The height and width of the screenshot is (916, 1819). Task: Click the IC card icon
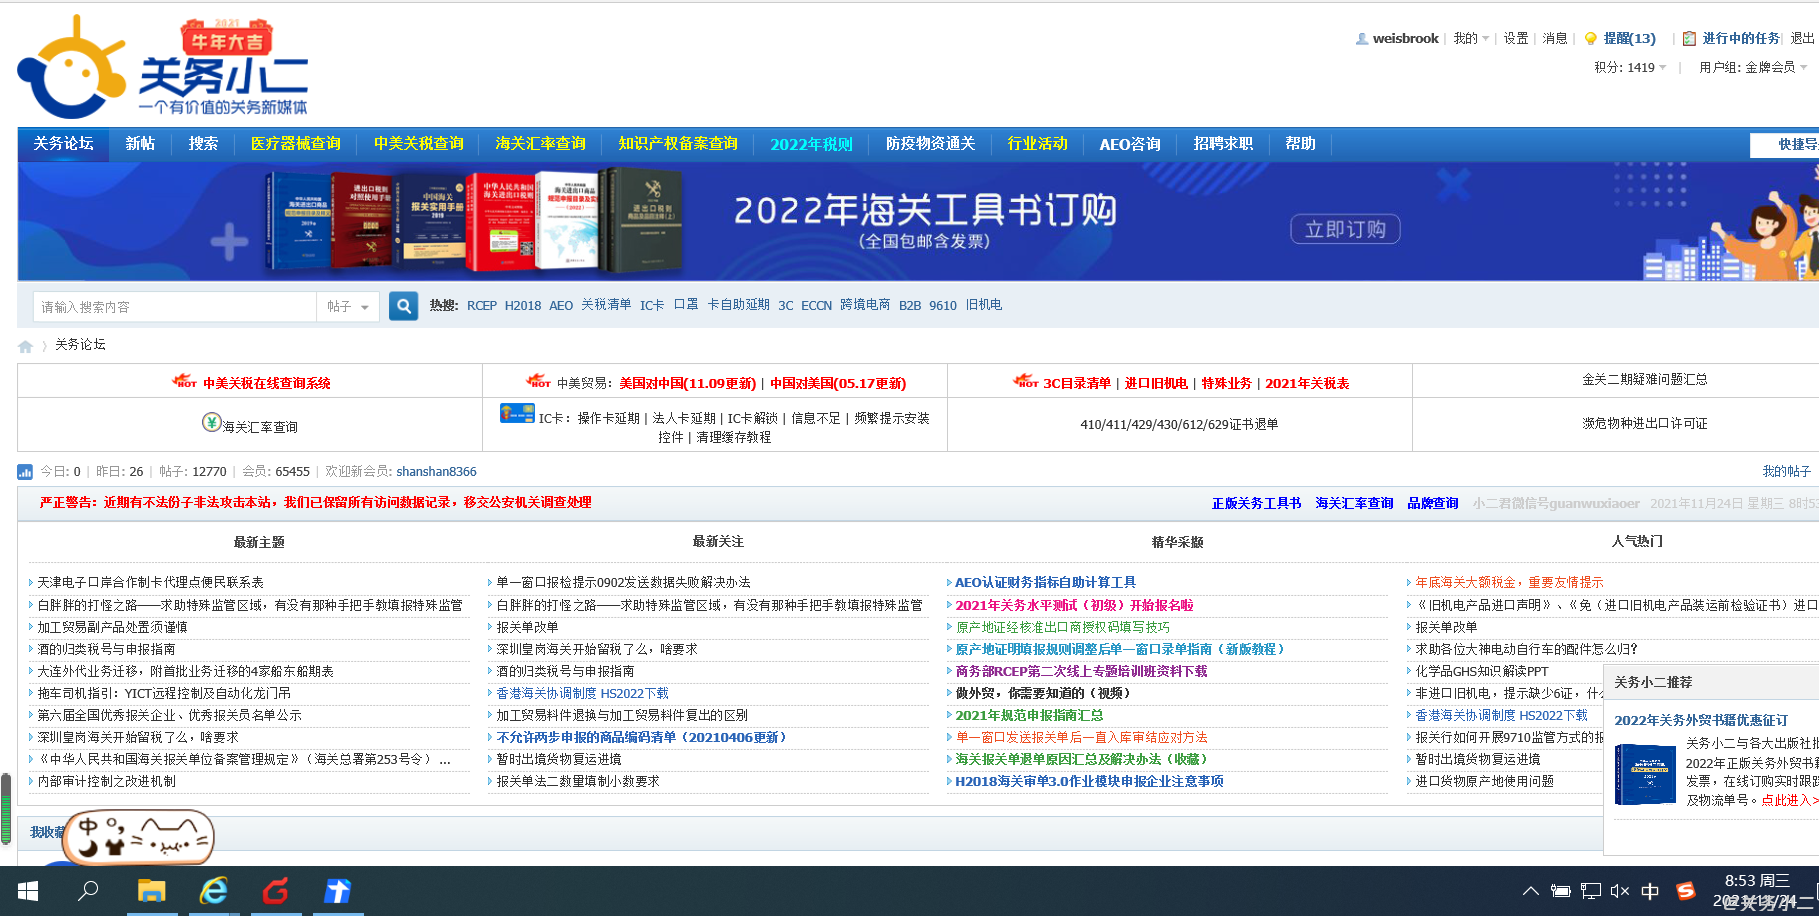[517, 413]
